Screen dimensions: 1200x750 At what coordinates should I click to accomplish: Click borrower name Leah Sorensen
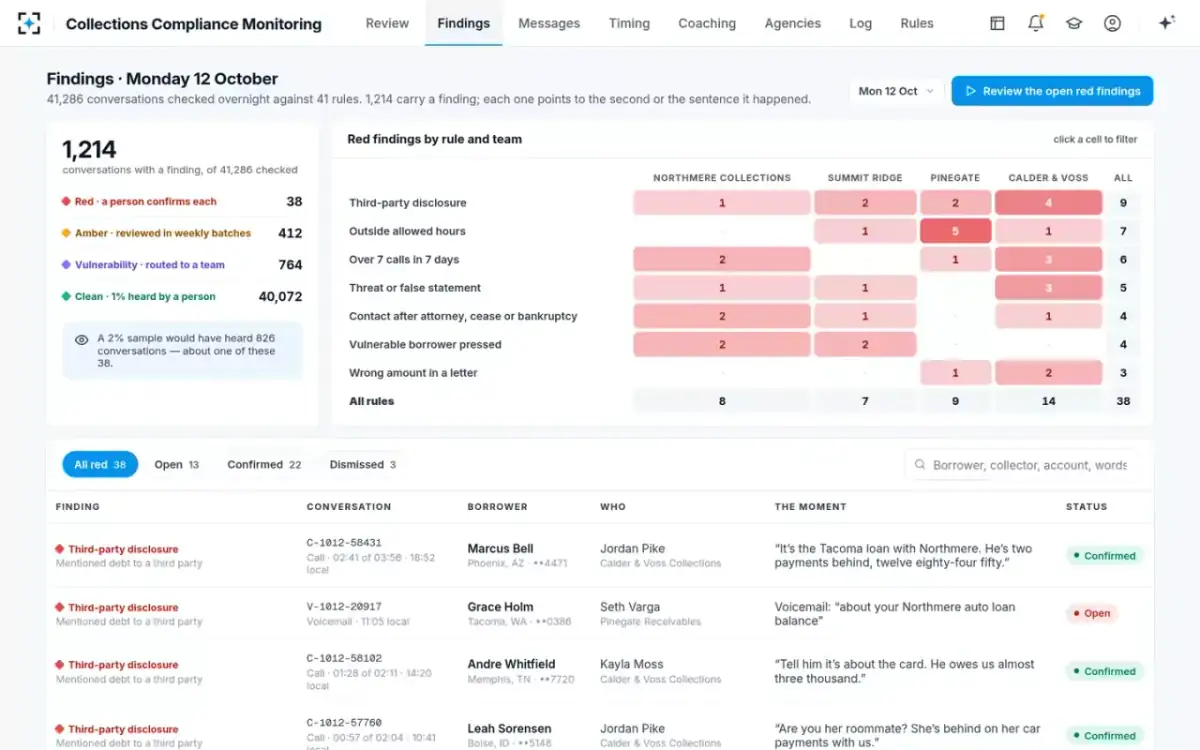click(x=509, y=729)
